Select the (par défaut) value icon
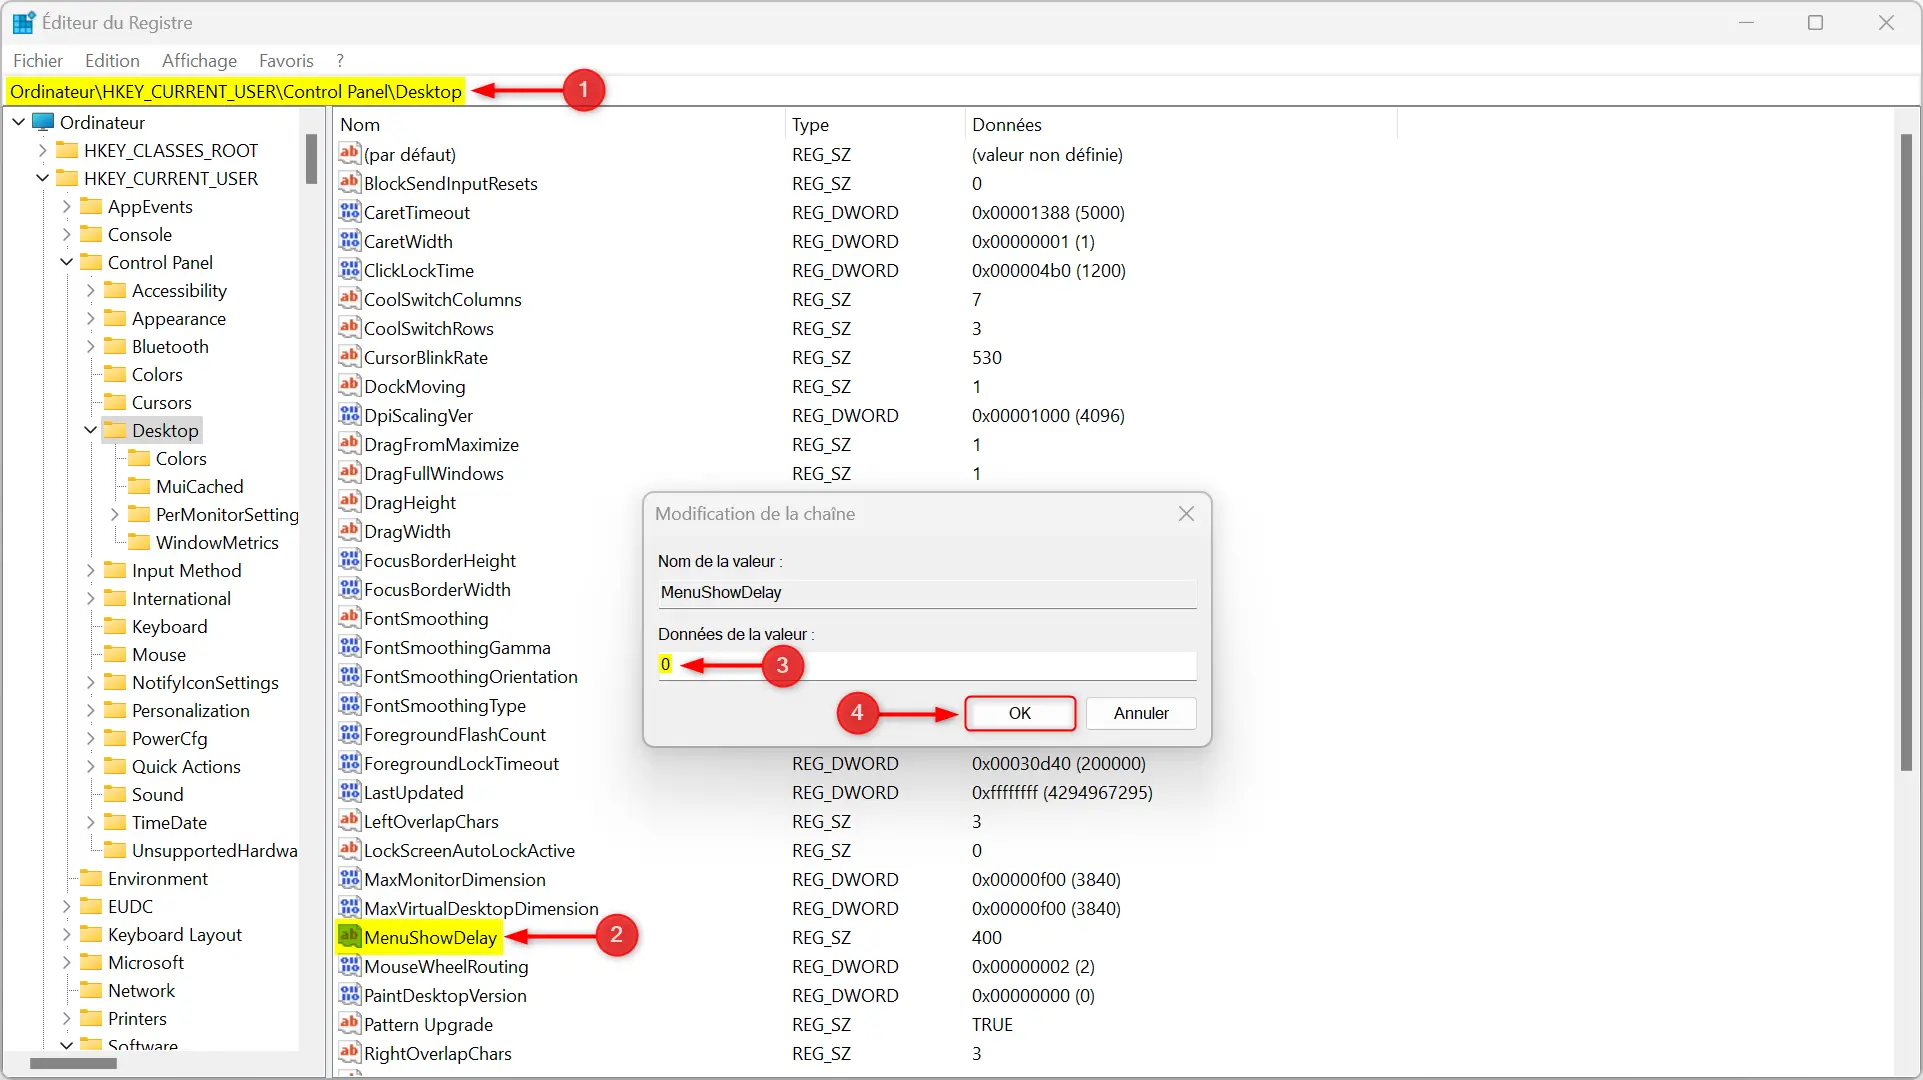Viewport: 1923px width, 1080px height. (x=349, y=154)
